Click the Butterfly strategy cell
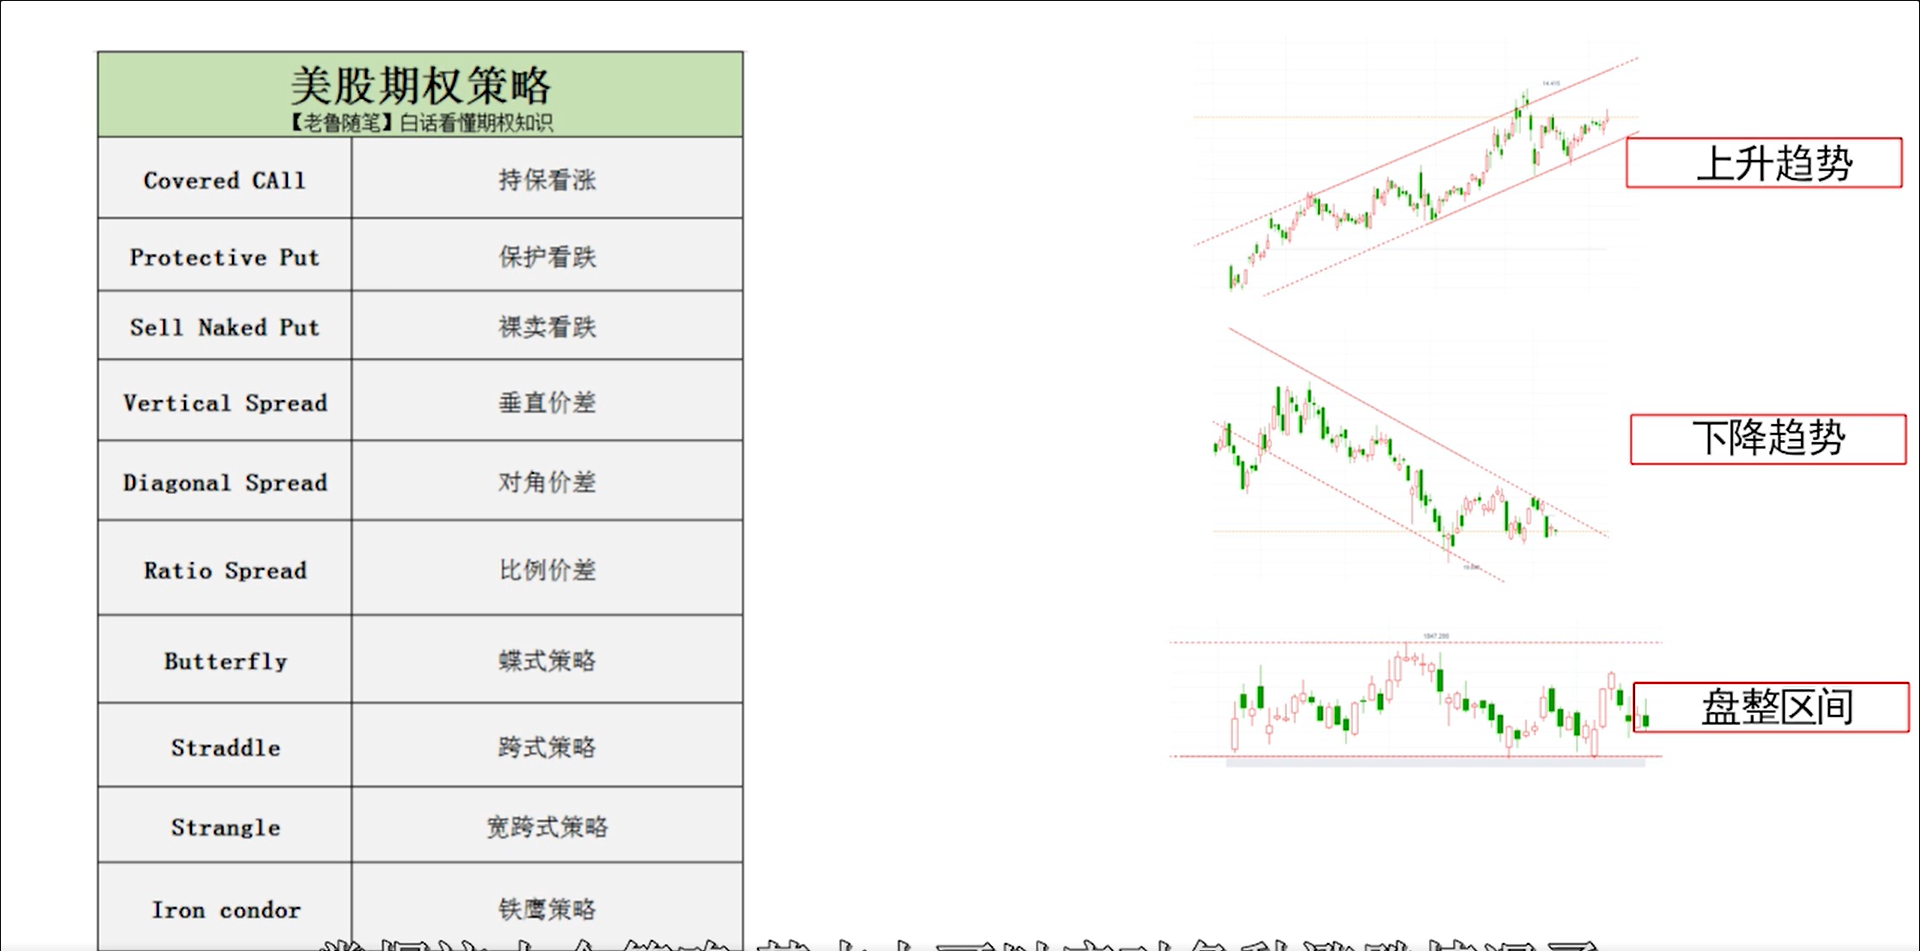This screenshot has height=951, width=1920. (225, 660)
